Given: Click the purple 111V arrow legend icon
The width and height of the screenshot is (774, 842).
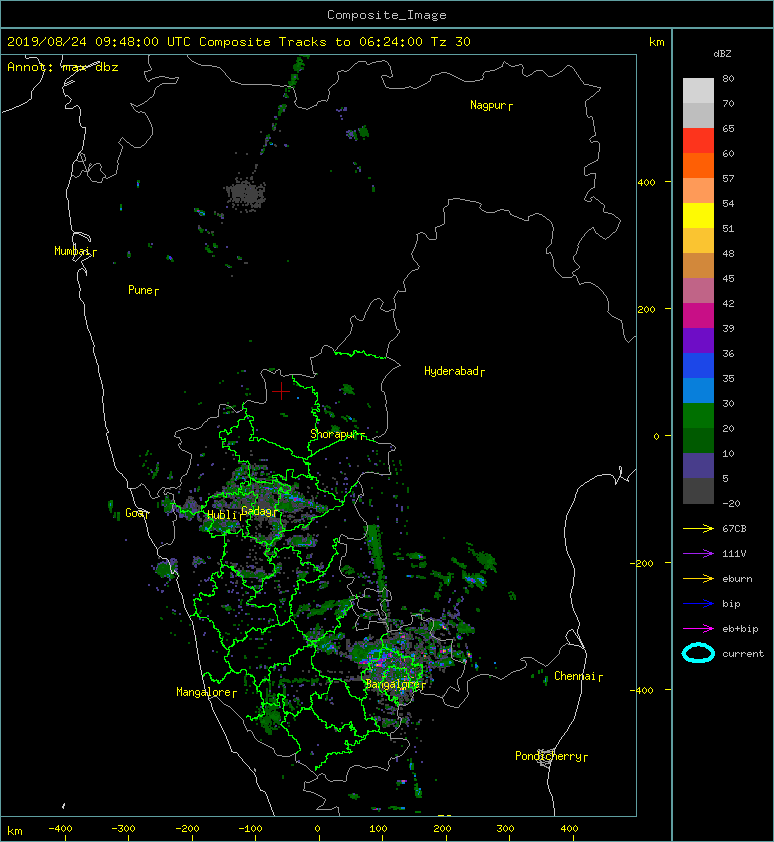Looking at the screenshot, I should [x=698, y=554].
